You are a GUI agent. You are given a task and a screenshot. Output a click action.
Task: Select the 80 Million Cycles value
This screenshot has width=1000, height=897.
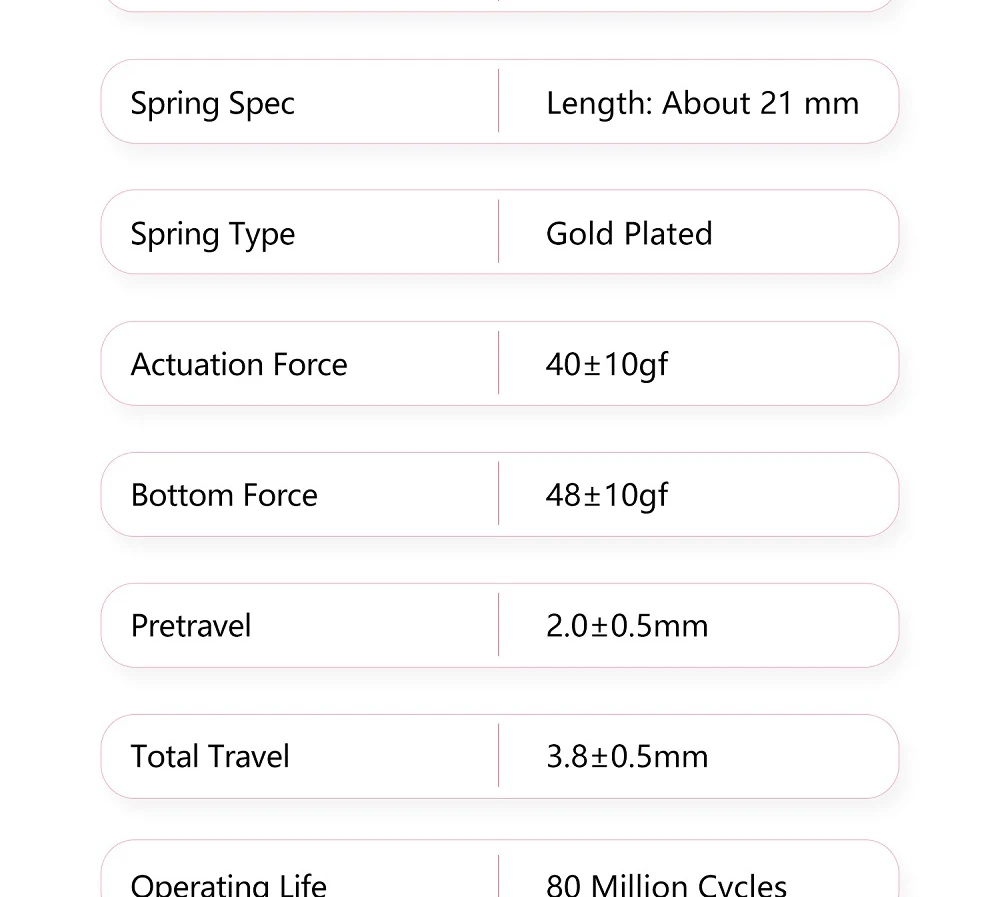click(666, 884)
